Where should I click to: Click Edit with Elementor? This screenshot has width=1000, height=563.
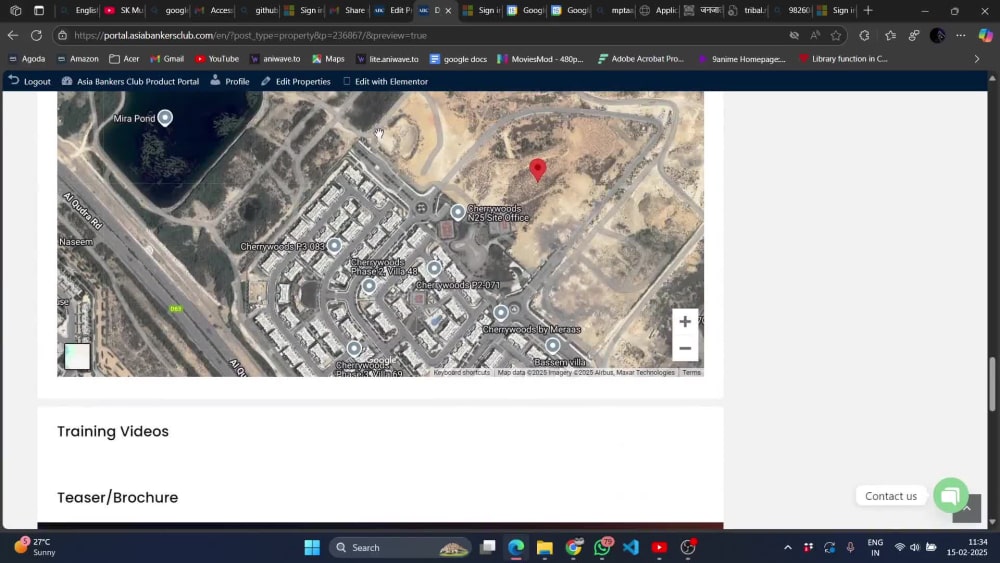coord(385,81)
